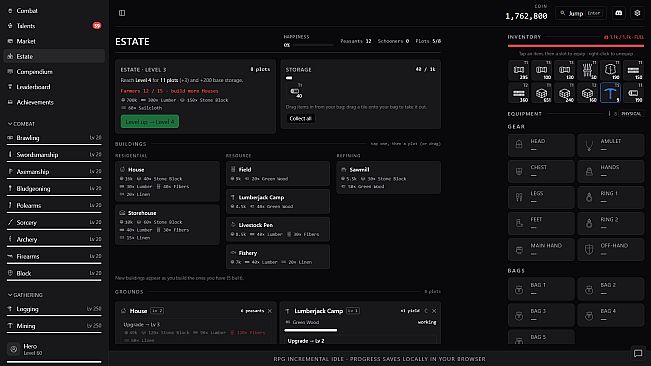Open the chat bubble icon
This screenshot has height=366, width=651.
638,353
